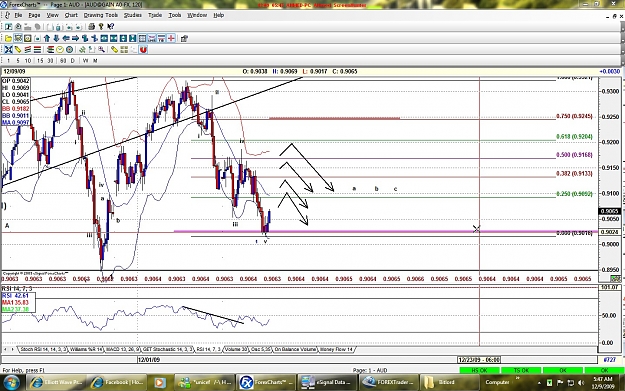
Task: Switch to the Stoch RSI 14, 14, 3, 3 tab
Action: pyautogui.click(x=43, y=350)
